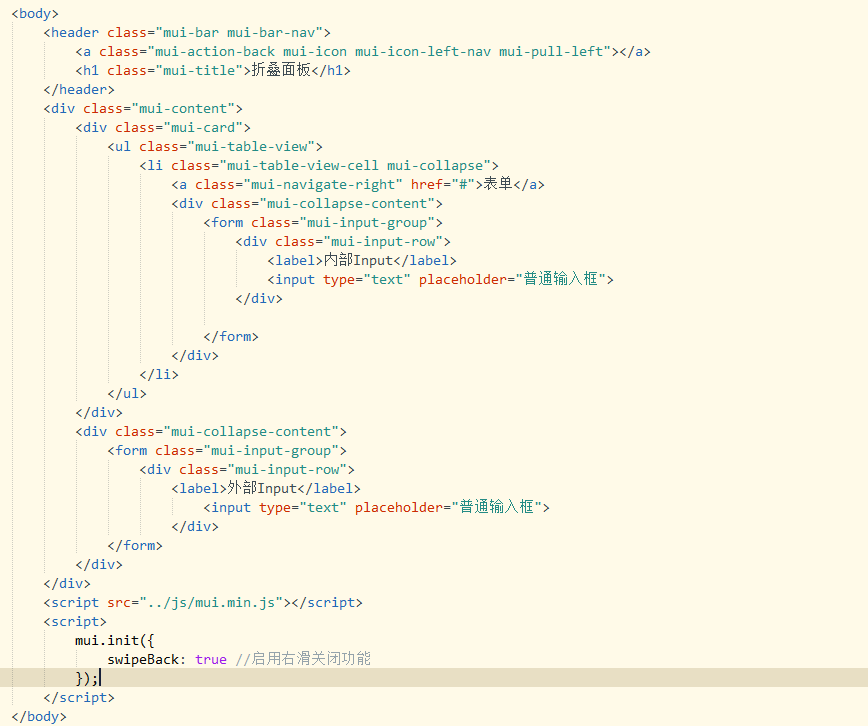Click the mui-navigate-right 表单 anchor line

tap(358, 184)
